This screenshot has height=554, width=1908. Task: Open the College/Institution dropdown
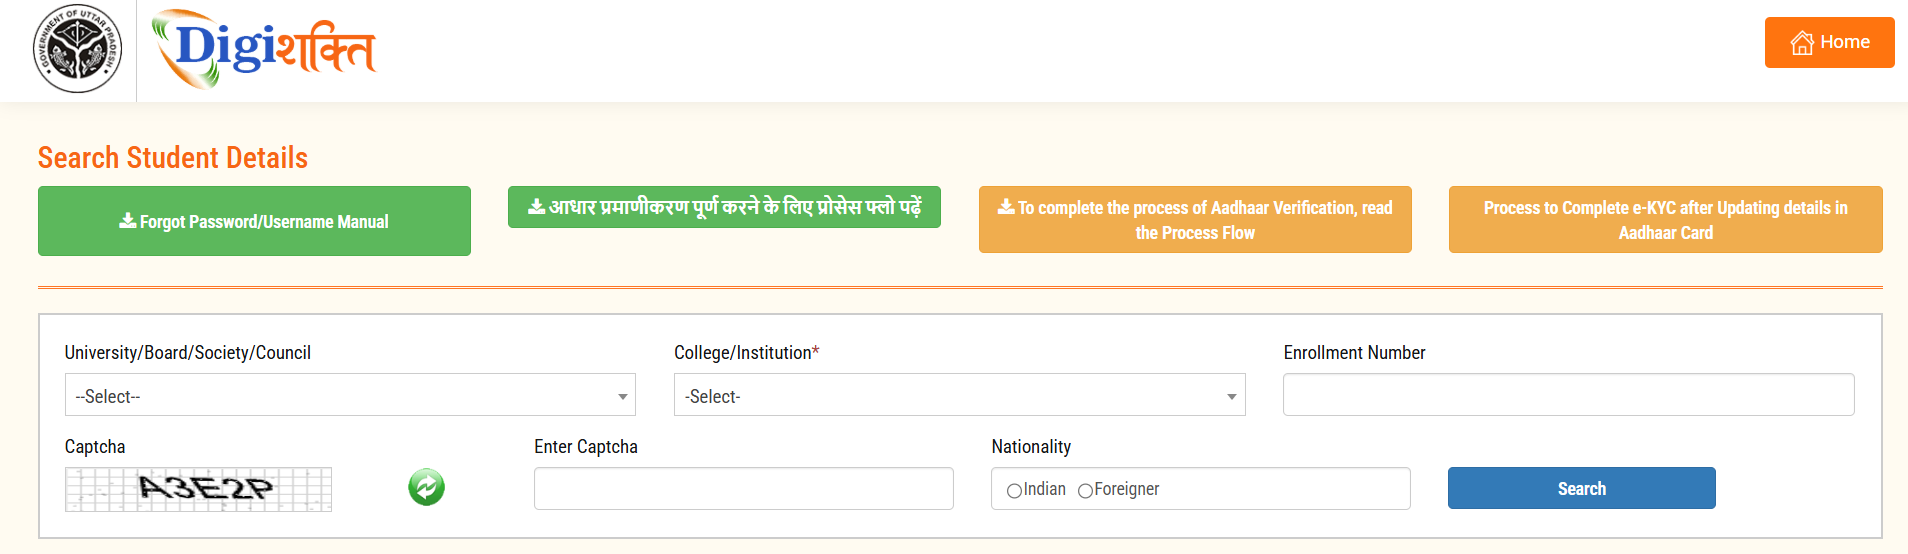tap(960, 395)
